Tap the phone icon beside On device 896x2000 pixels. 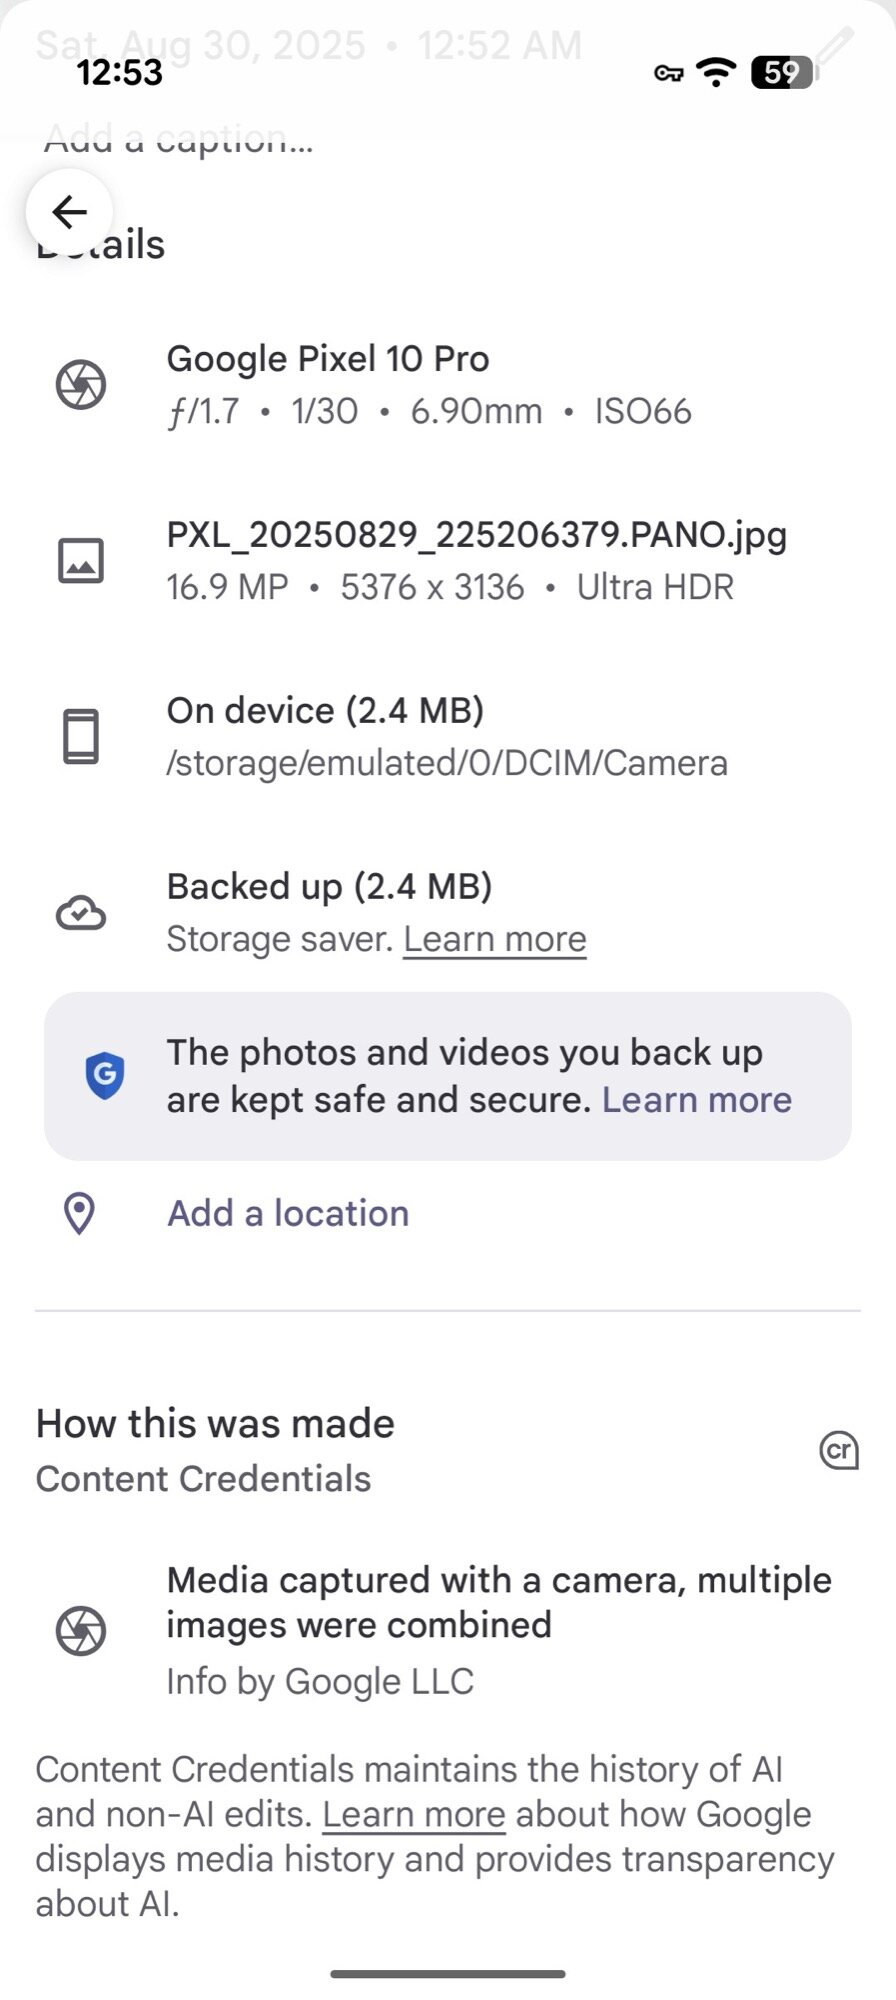[x=81, y=737]
